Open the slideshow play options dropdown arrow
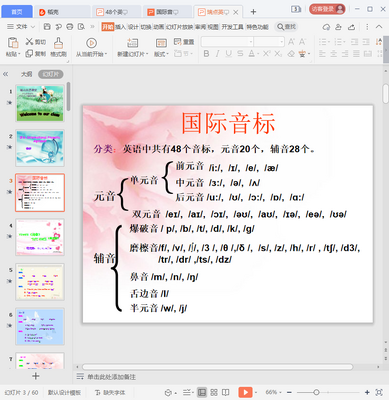 256,392
